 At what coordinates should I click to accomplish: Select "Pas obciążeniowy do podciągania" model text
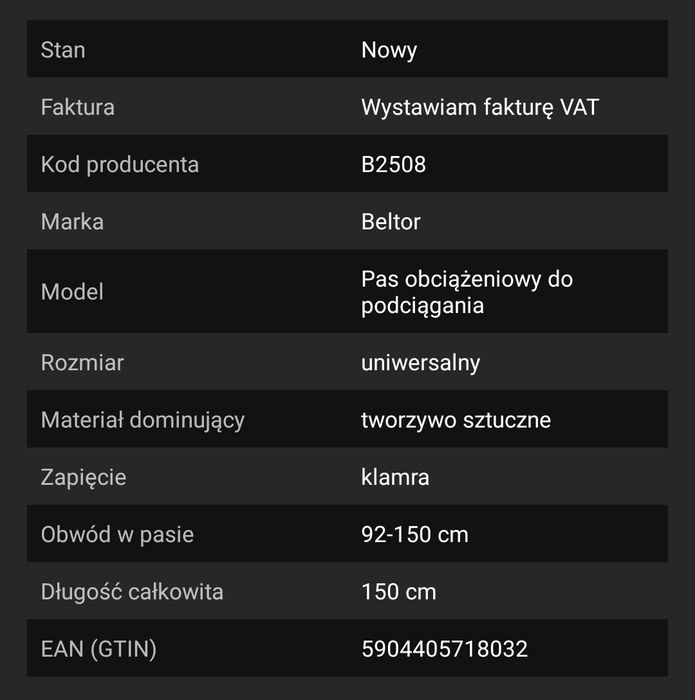tap(467, 292)
